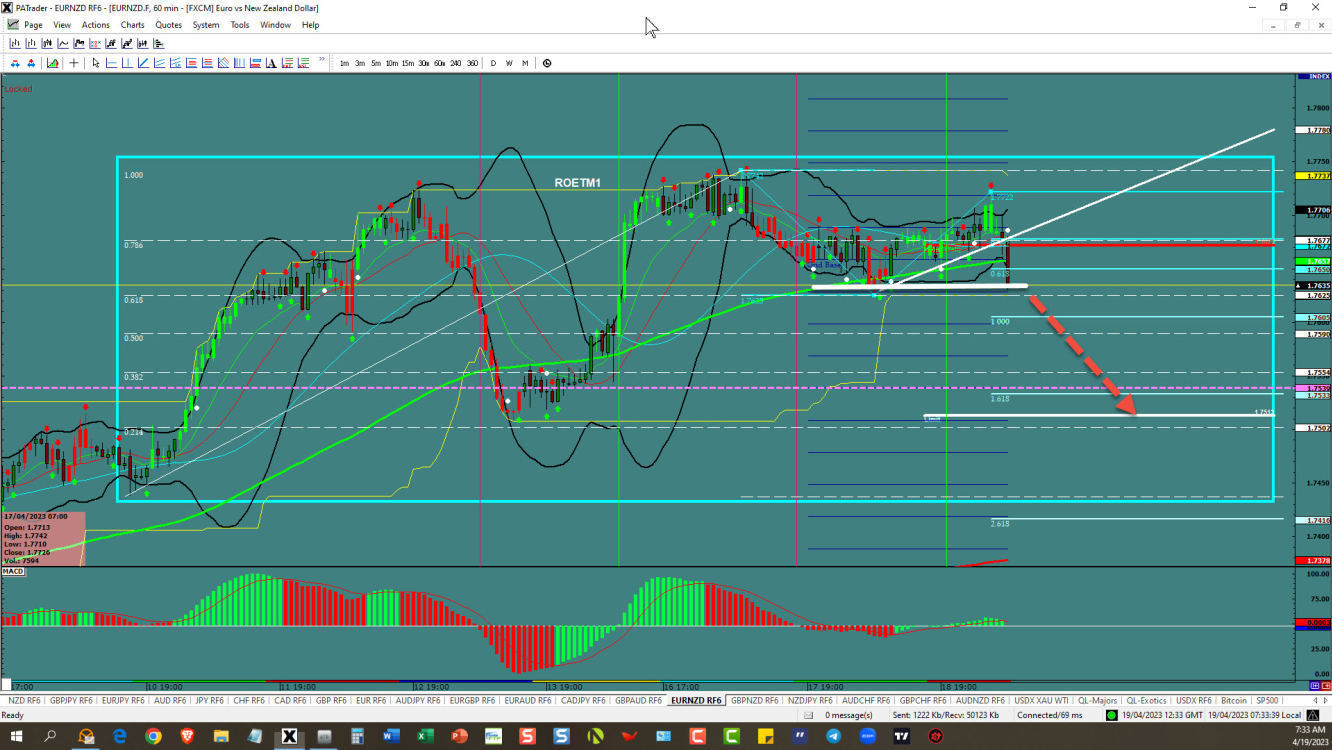Click the 0 message(s) status text

(x=851, y=715)
